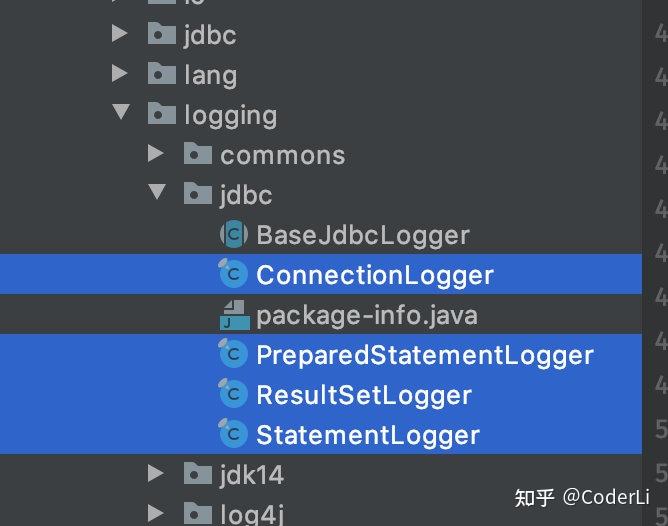Select ConnectionLogger in the project tree

375,275
